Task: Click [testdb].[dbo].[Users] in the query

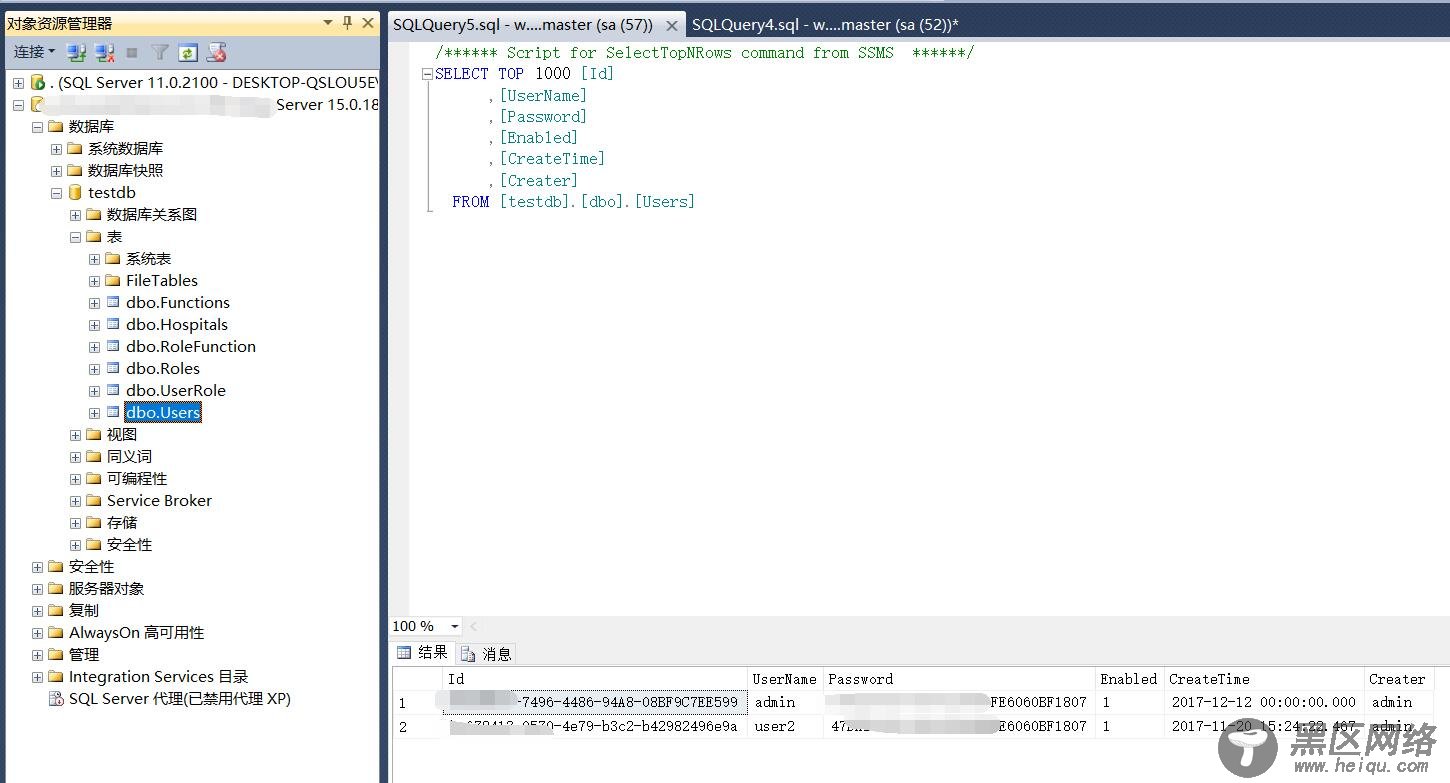Action: pyautogui.click(x=597, y=202)
